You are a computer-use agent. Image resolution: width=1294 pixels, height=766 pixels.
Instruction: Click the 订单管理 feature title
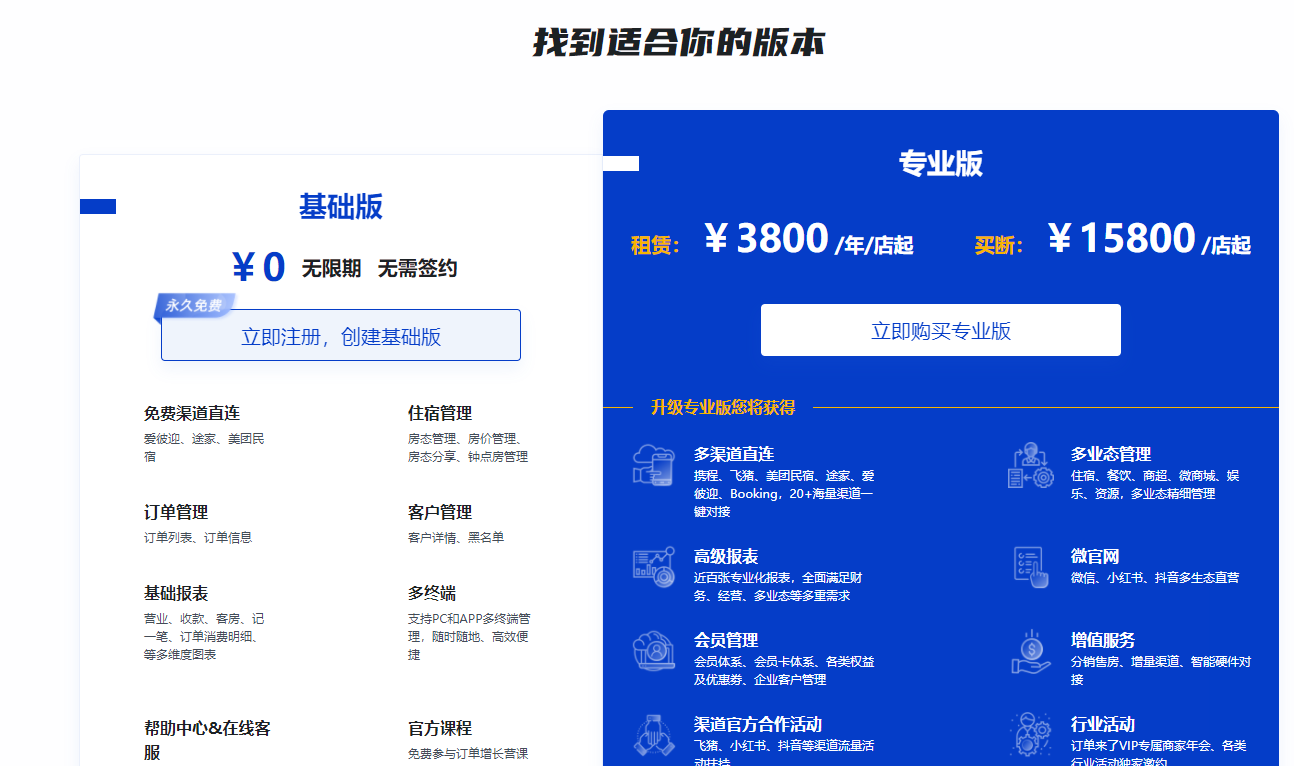[176, 512]
